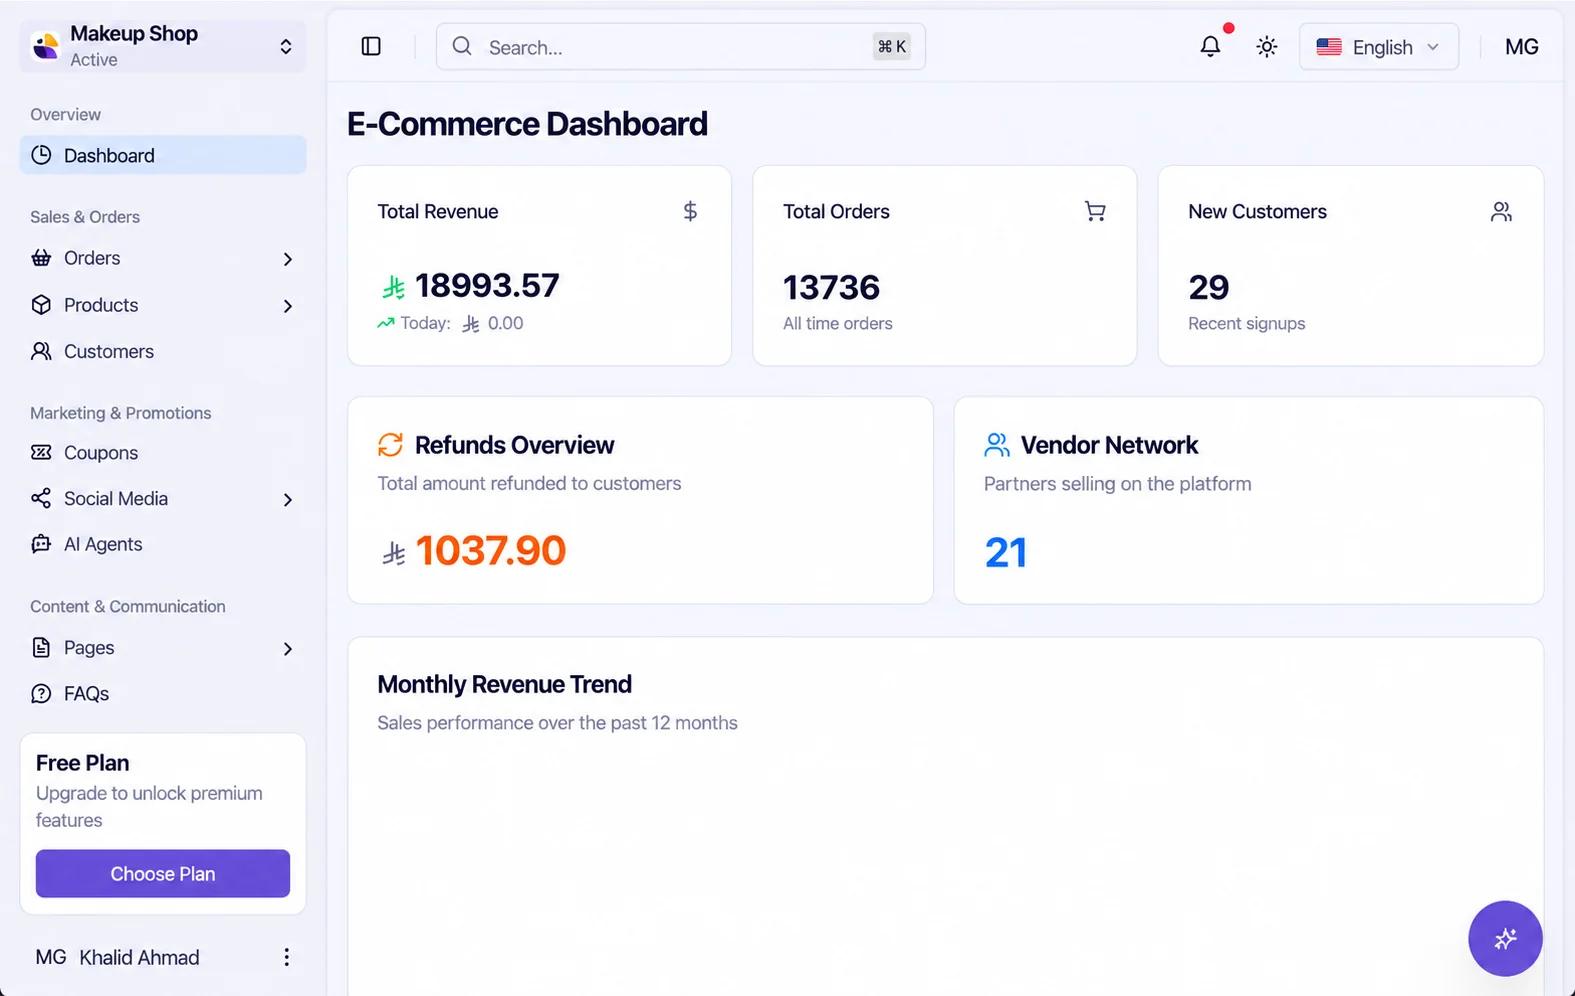Click the Pages document icon
This screenshot has height=996, width=1575.
(x=41, y=648)
